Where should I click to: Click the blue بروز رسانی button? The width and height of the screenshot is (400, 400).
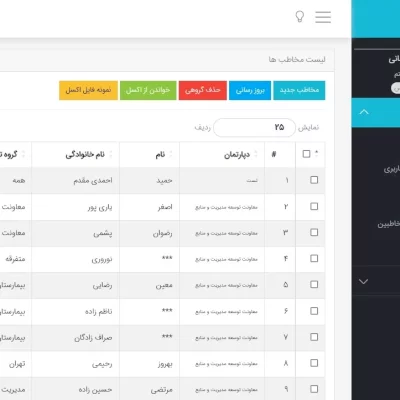click(250, 90)
